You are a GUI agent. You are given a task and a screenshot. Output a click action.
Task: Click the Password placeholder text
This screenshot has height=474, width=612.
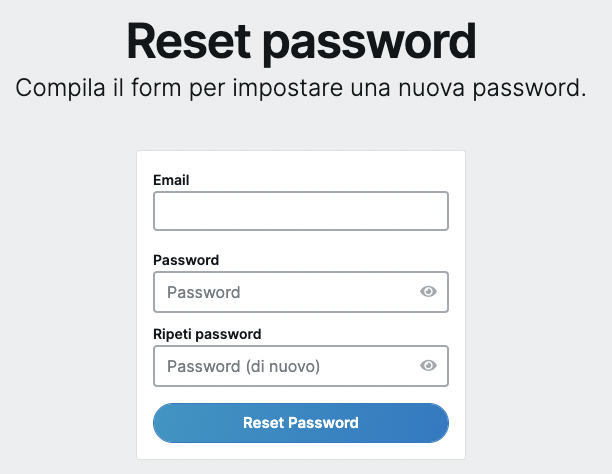pyautogui.click(x=203, y=292)
